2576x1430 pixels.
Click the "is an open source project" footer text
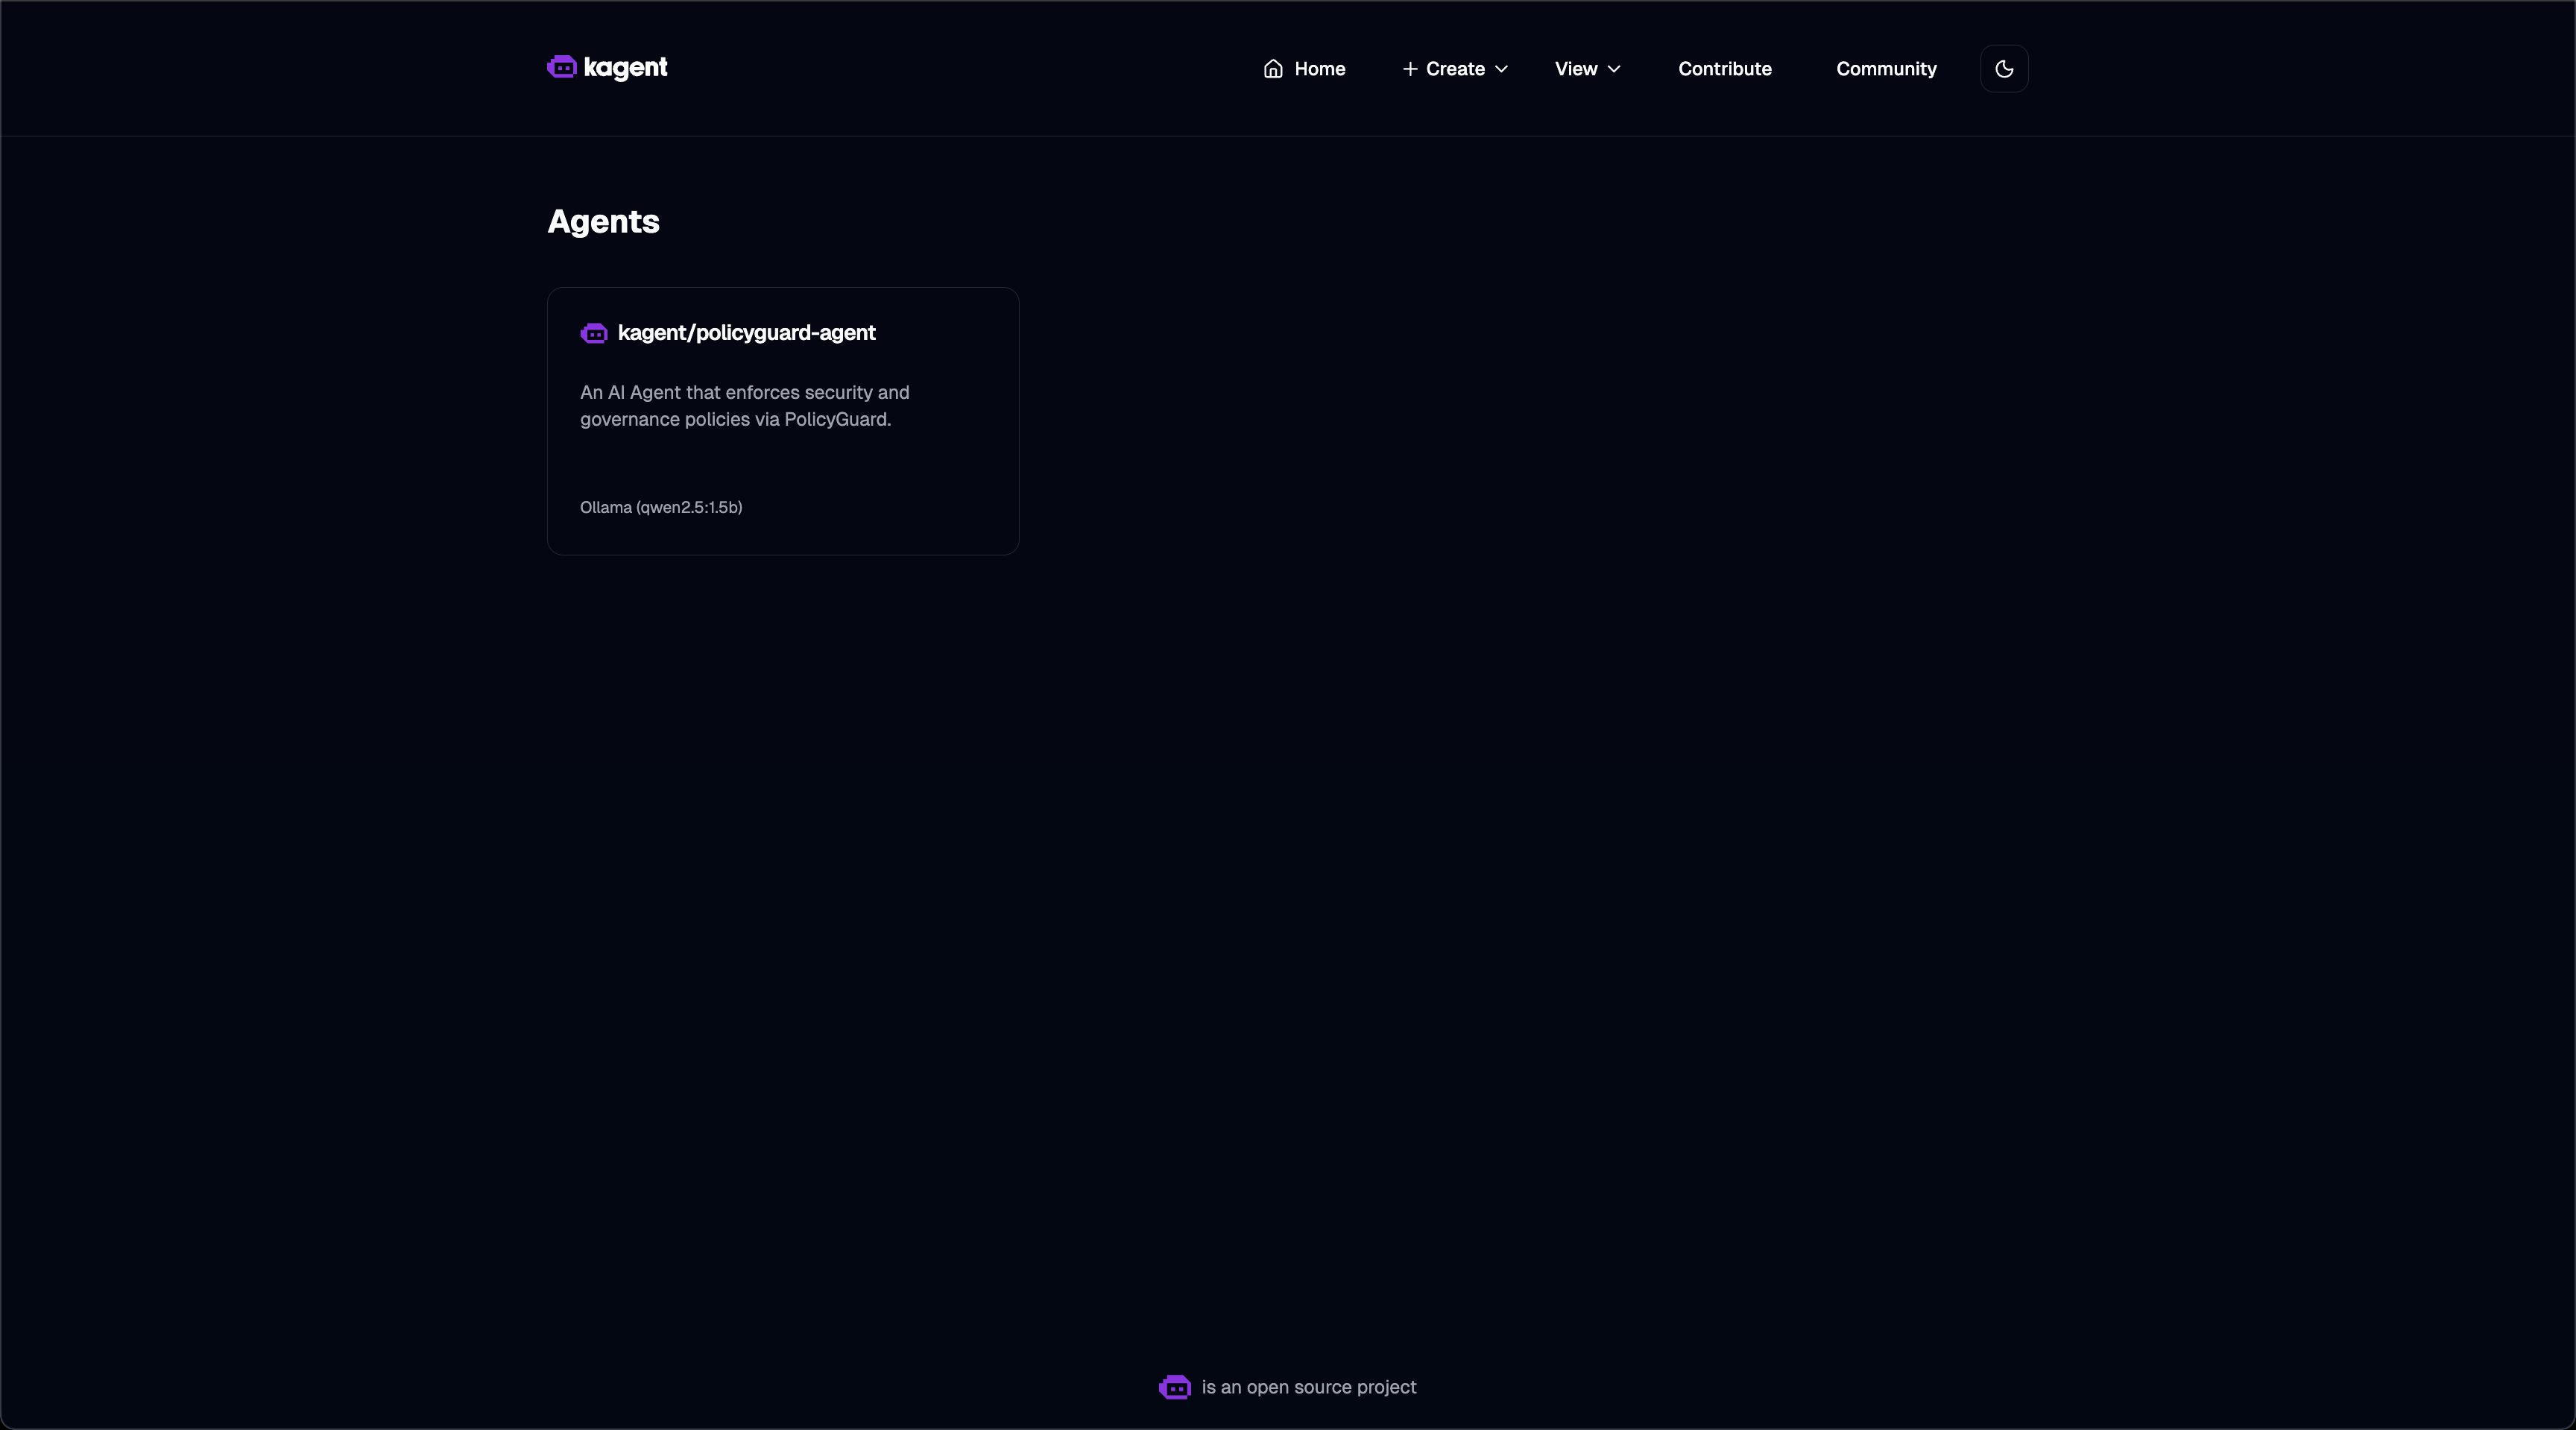1309,1387
